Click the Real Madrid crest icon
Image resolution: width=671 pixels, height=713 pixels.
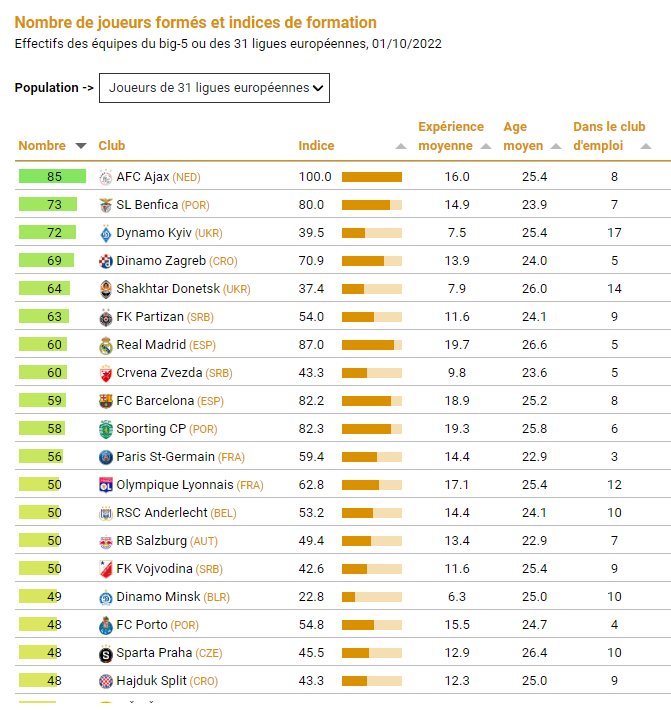pyautogui.click(x=106, y=345)
